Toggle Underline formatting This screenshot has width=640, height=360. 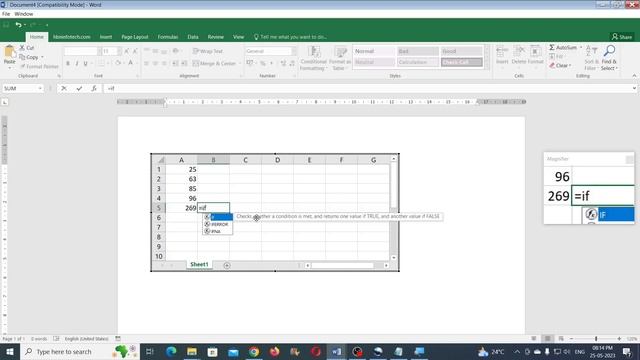pyautogui.click(x=86, y=63)
